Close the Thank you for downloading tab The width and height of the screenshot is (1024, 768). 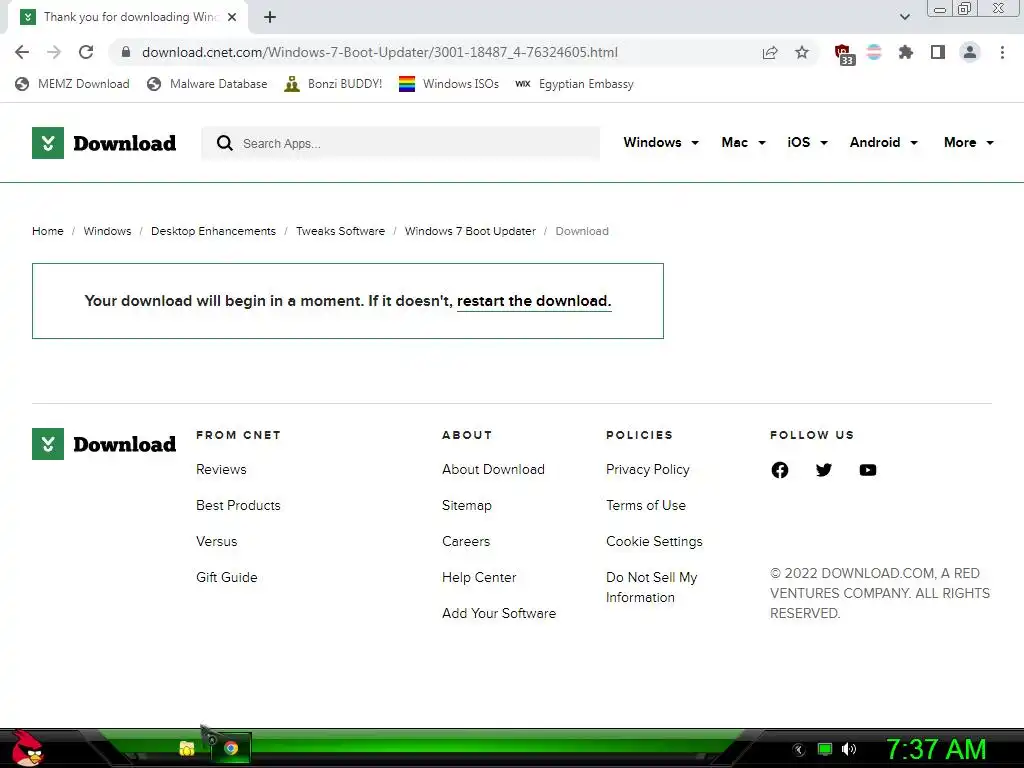(232, 18)
